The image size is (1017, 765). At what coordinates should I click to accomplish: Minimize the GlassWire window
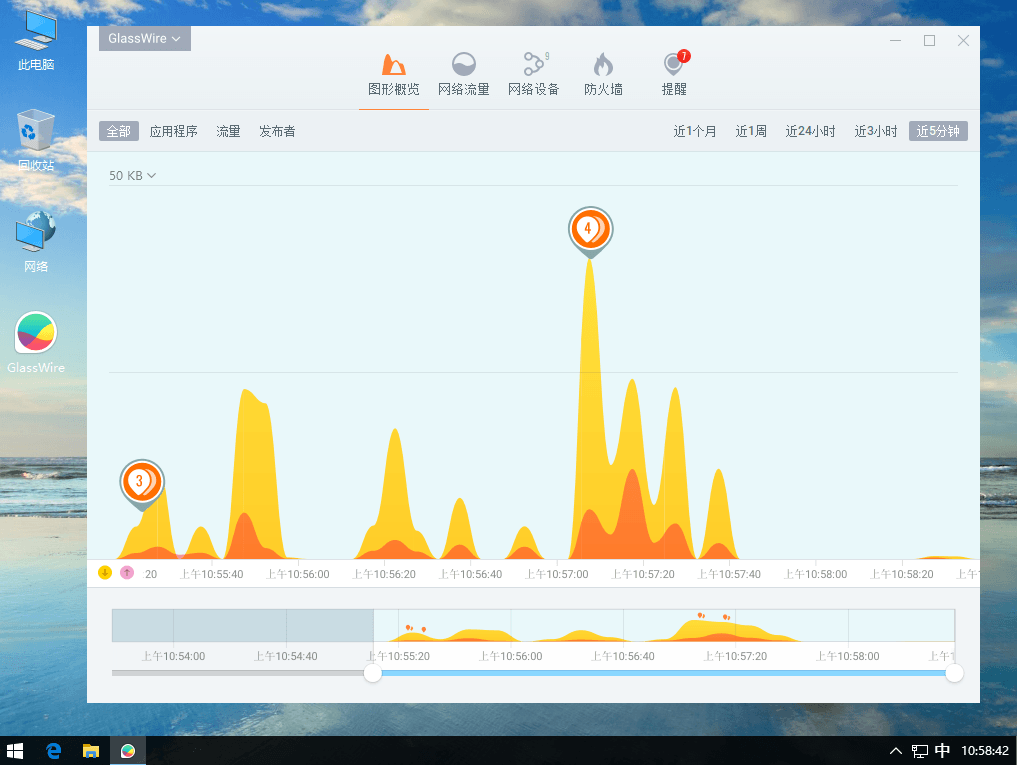(896, 40)
